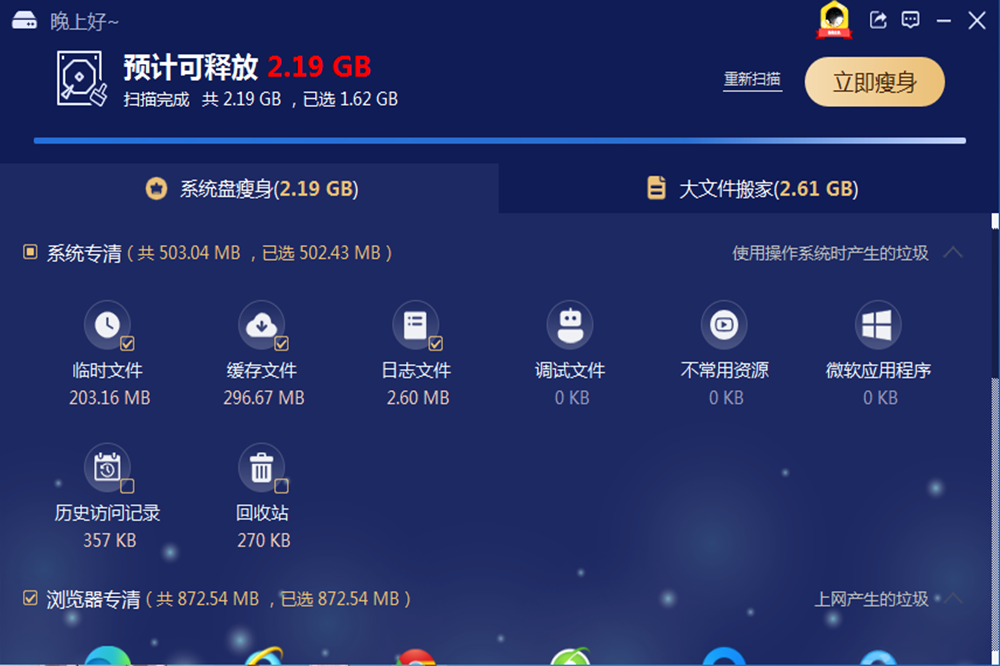Click the 203.16 MB size value
This screenshot has width=1000, height=666.
pyautogui.click(x=110, y=398)
